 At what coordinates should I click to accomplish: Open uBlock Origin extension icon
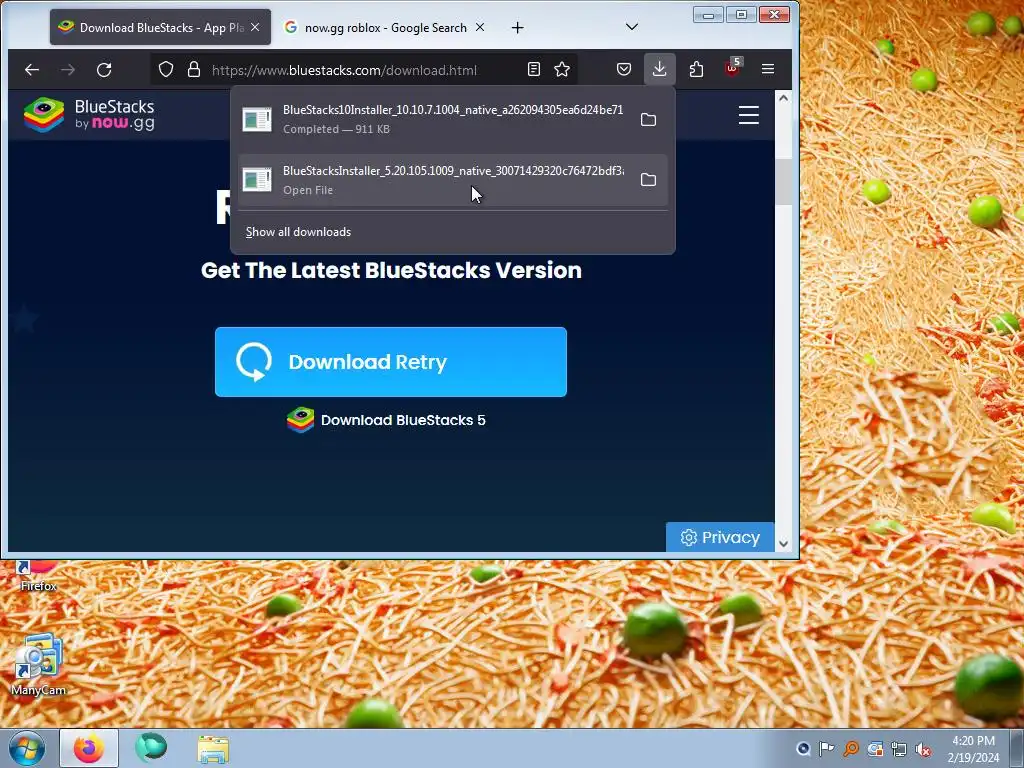pos(732,68)
